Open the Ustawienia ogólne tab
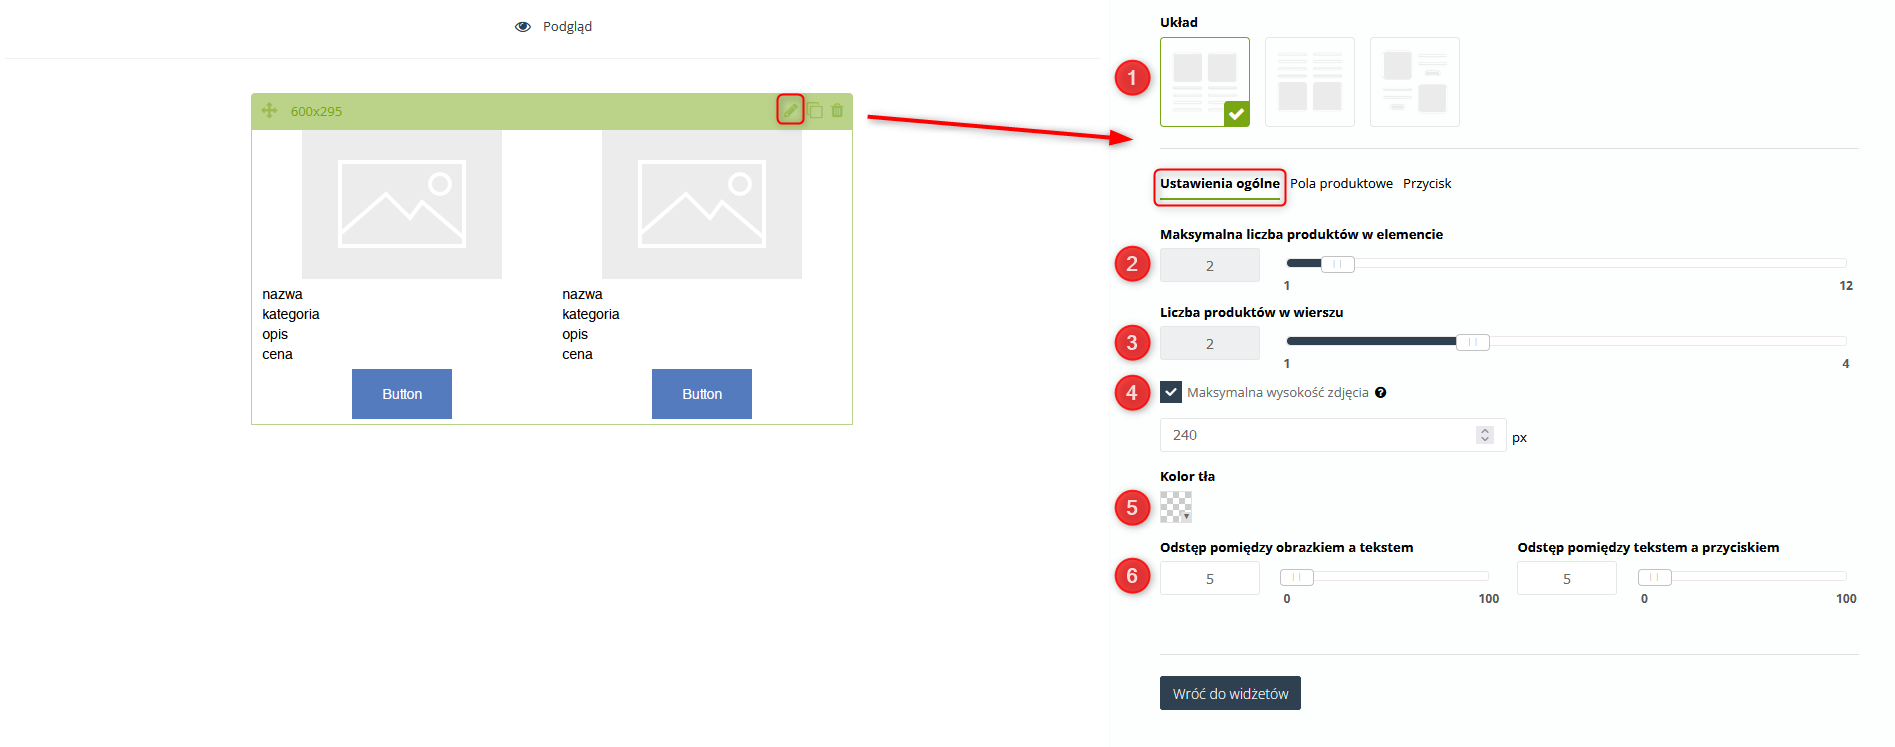The image size is (1895, 747). pyautogui.click(x=1219, y=184)
